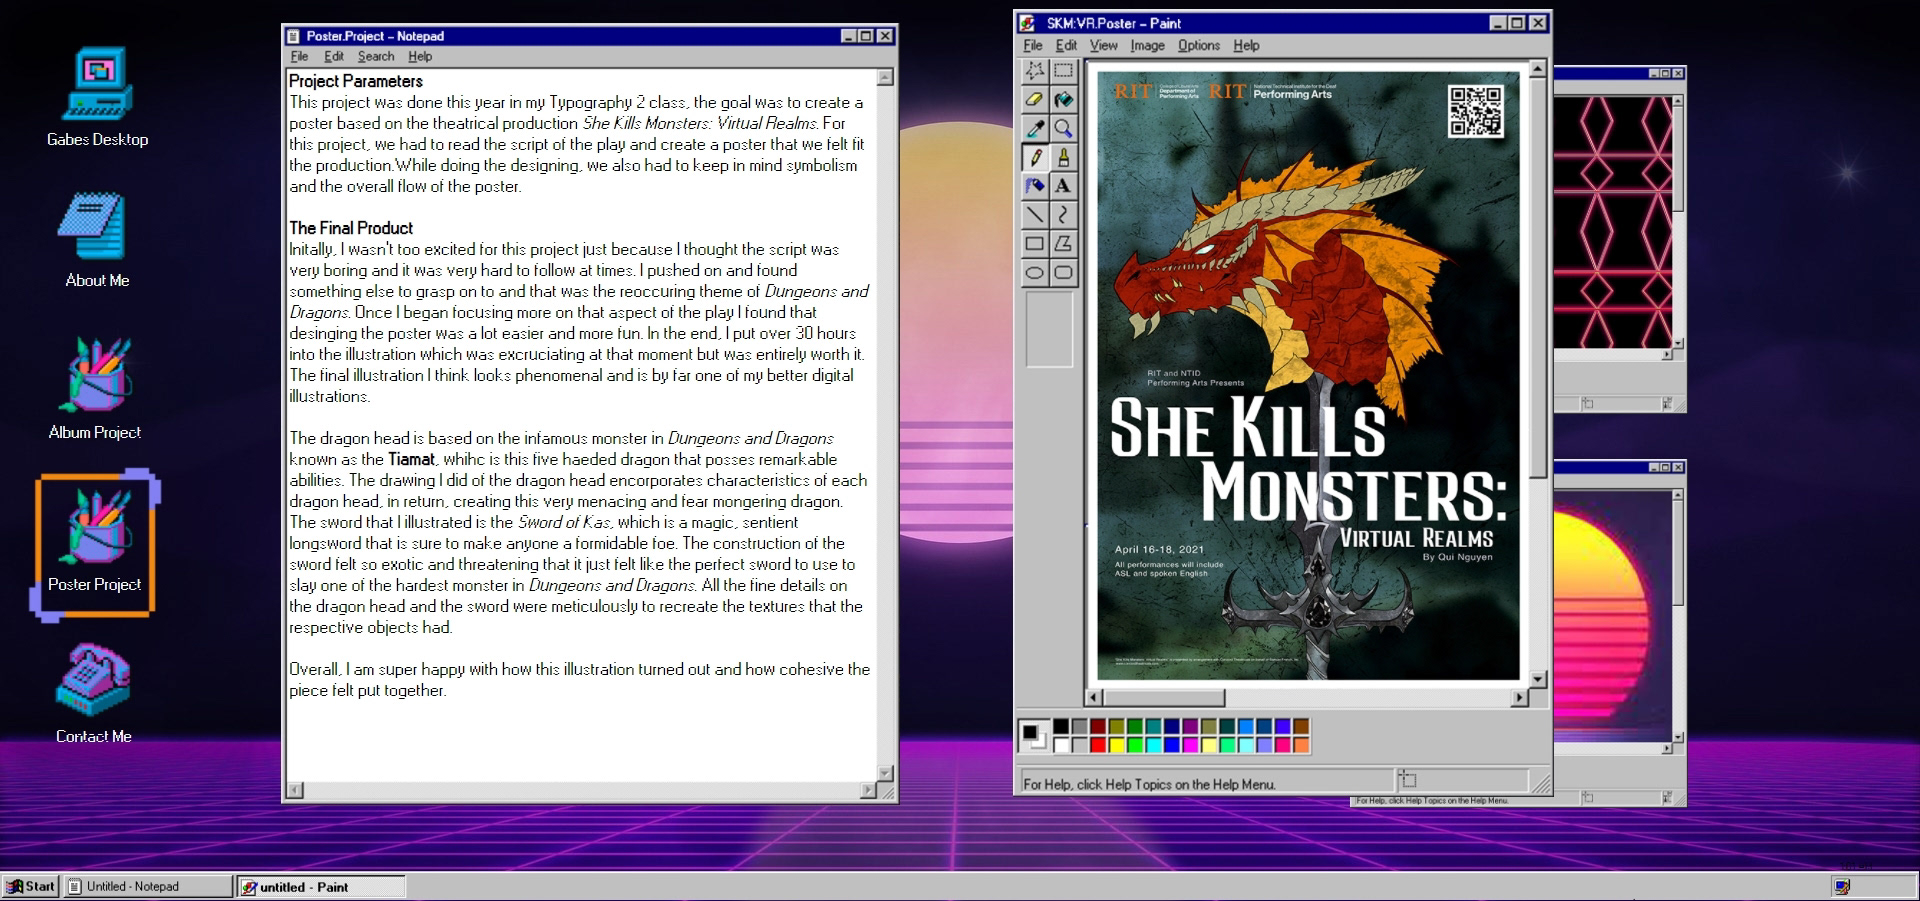The height and width of the screenshot is (901, 1920).
Task: Open the Paint Help menu
Action: click(1246, 45)
